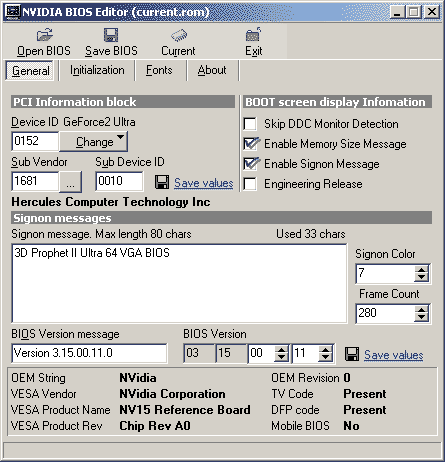Increase BIOS Version field 00
Image resolution: width=445 pixels, height=462 pixels.
click(282, 350)
